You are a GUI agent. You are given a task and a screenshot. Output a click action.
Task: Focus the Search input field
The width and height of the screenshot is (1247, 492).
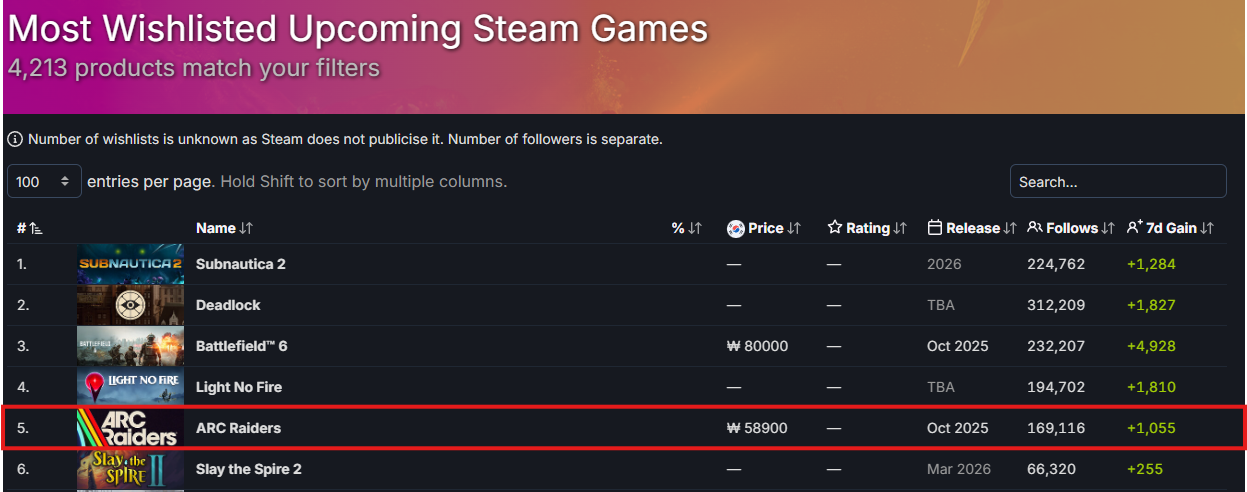coord(1117,182)
